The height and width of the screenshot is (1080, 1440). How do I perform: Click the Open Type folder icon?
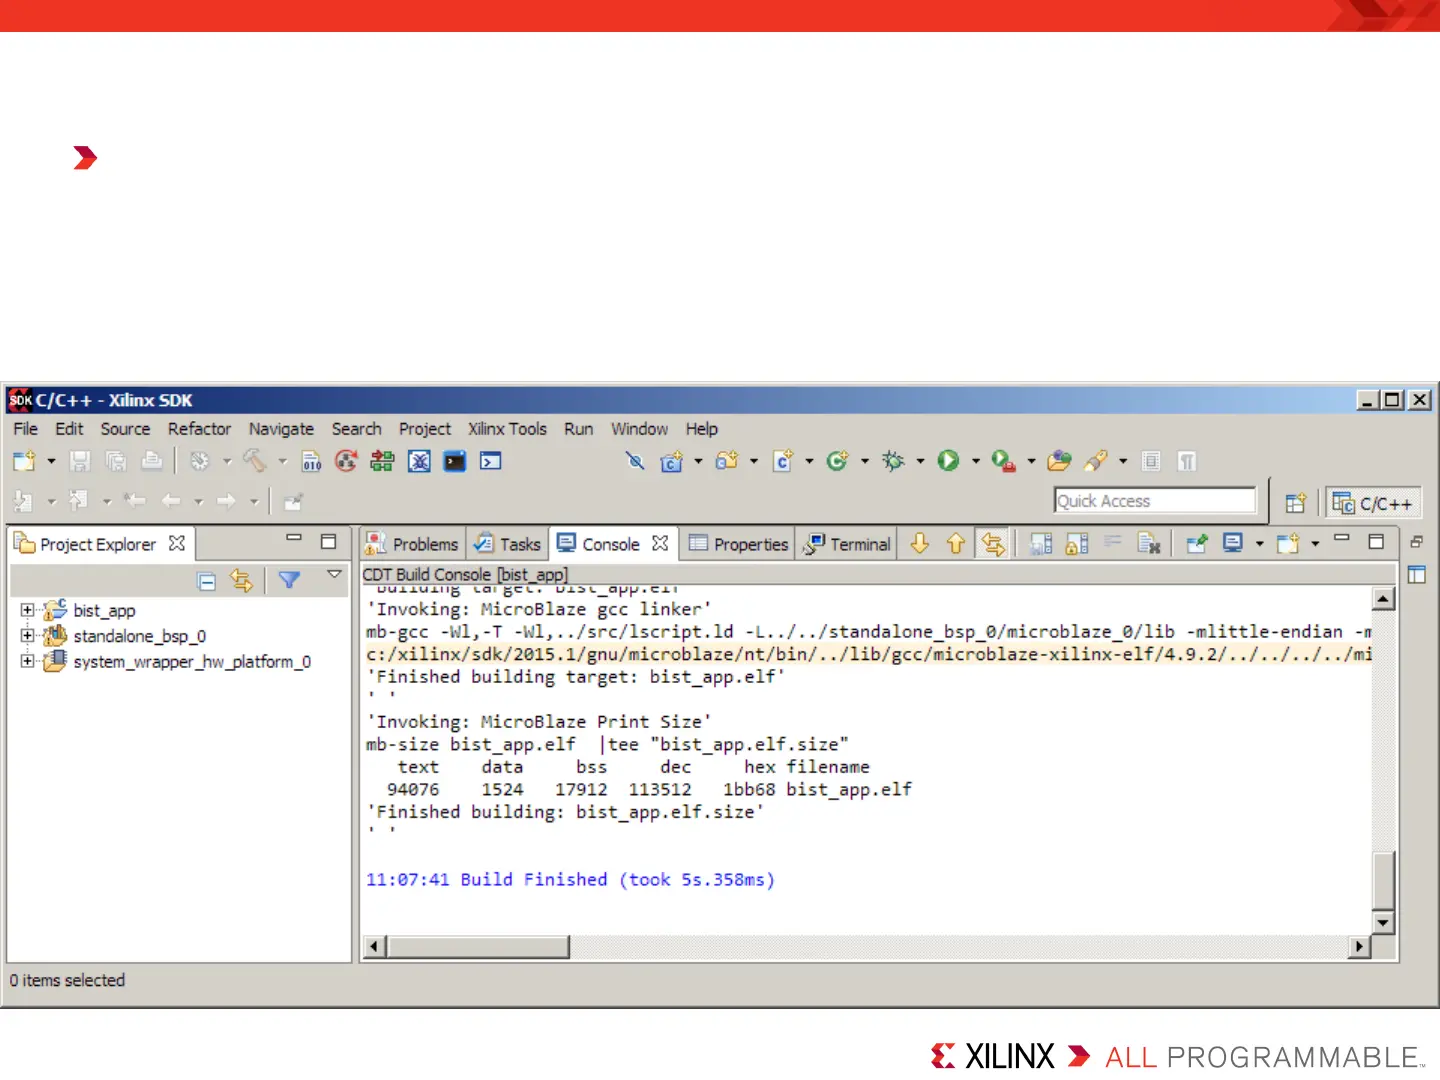[1059, 461]
